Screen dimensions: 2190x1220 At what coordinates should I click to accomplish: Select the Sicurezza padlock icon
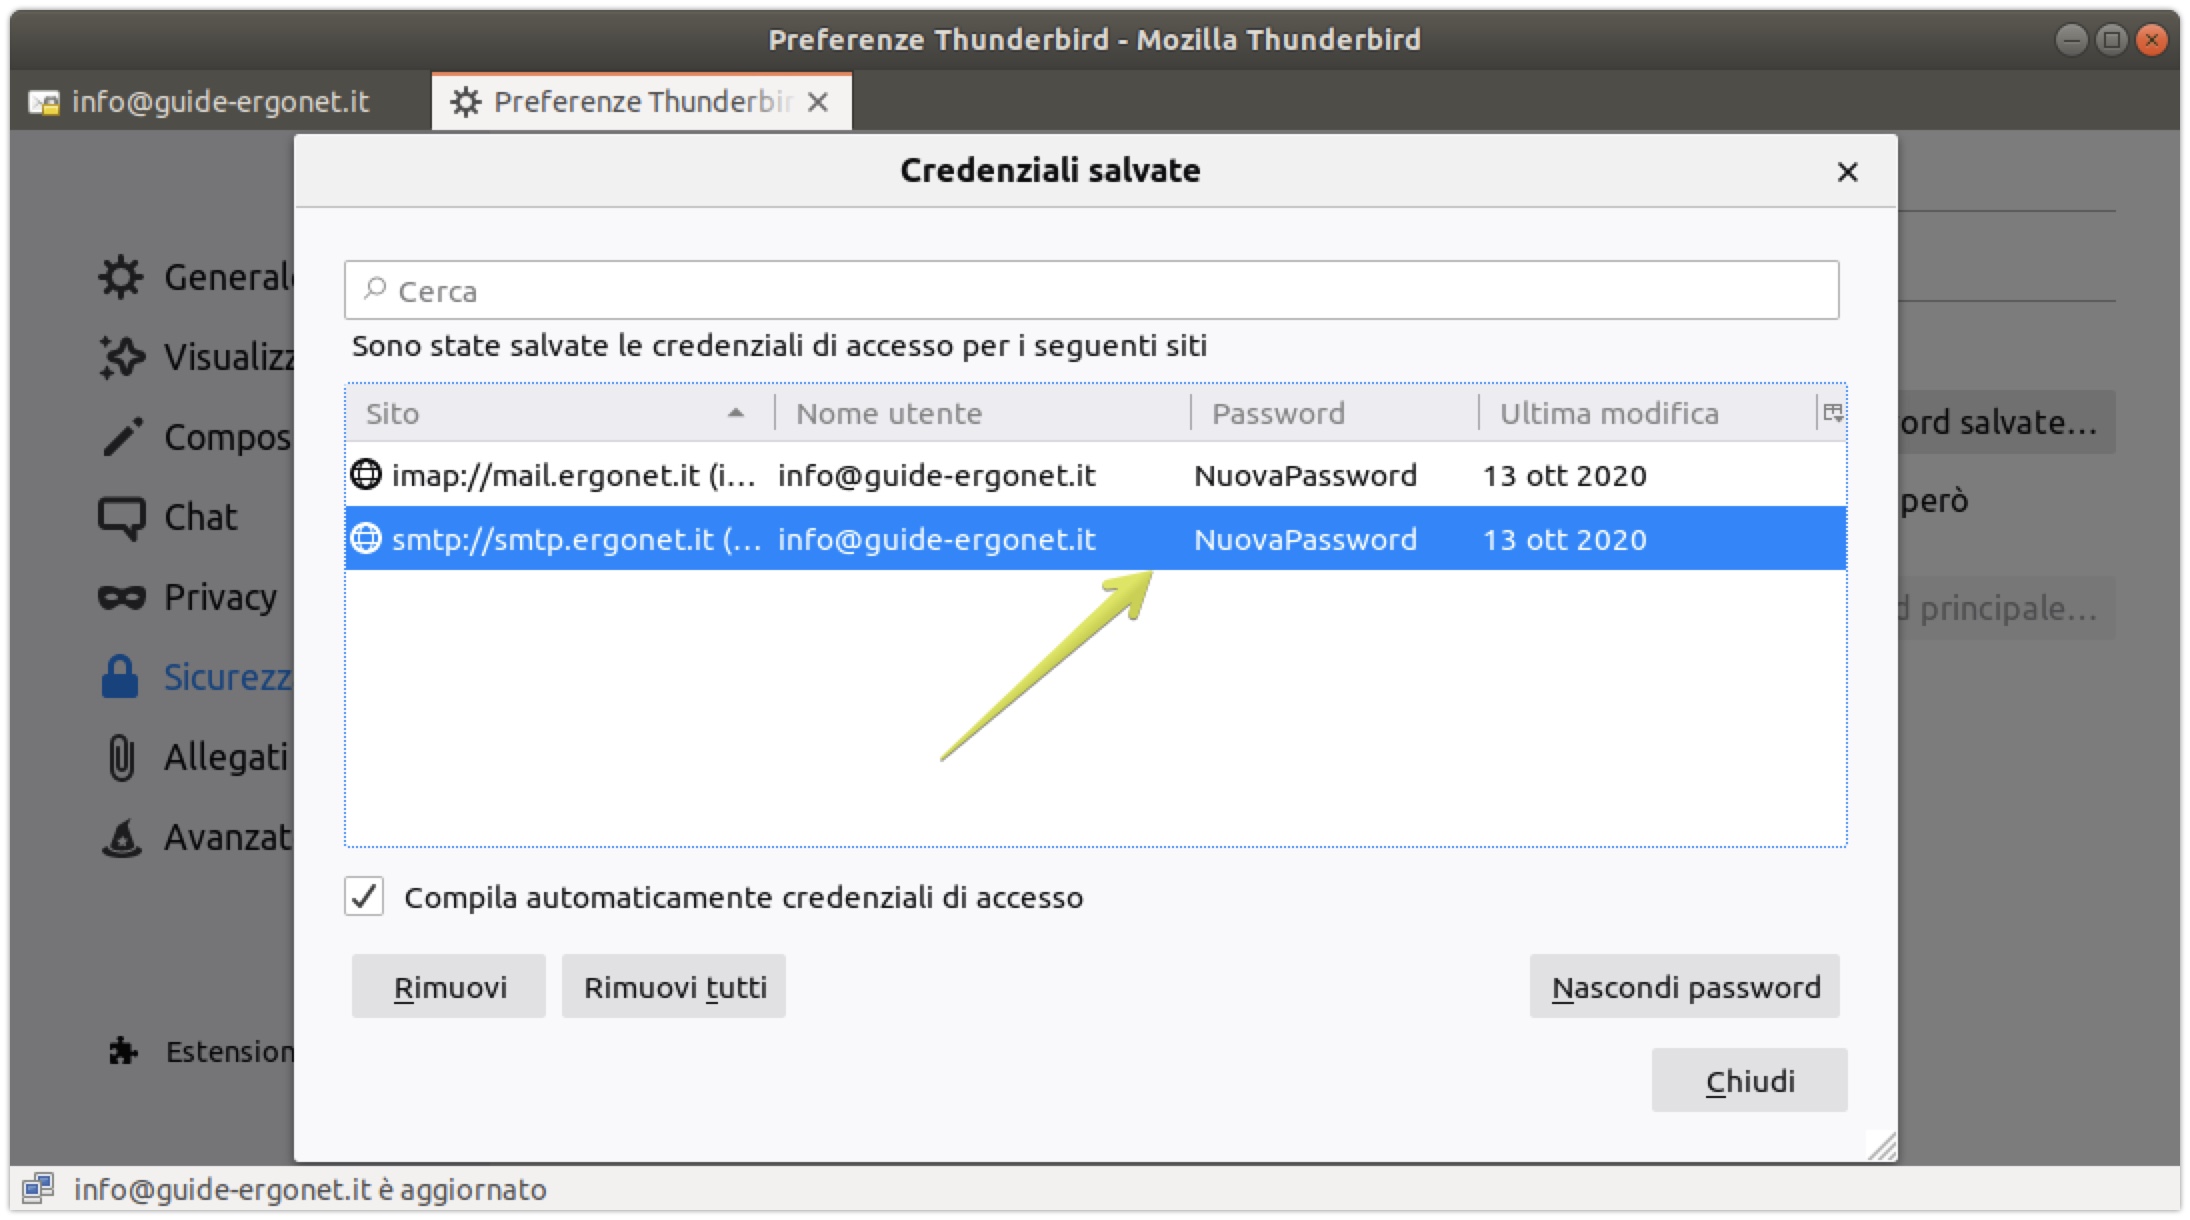coord(120,677)
